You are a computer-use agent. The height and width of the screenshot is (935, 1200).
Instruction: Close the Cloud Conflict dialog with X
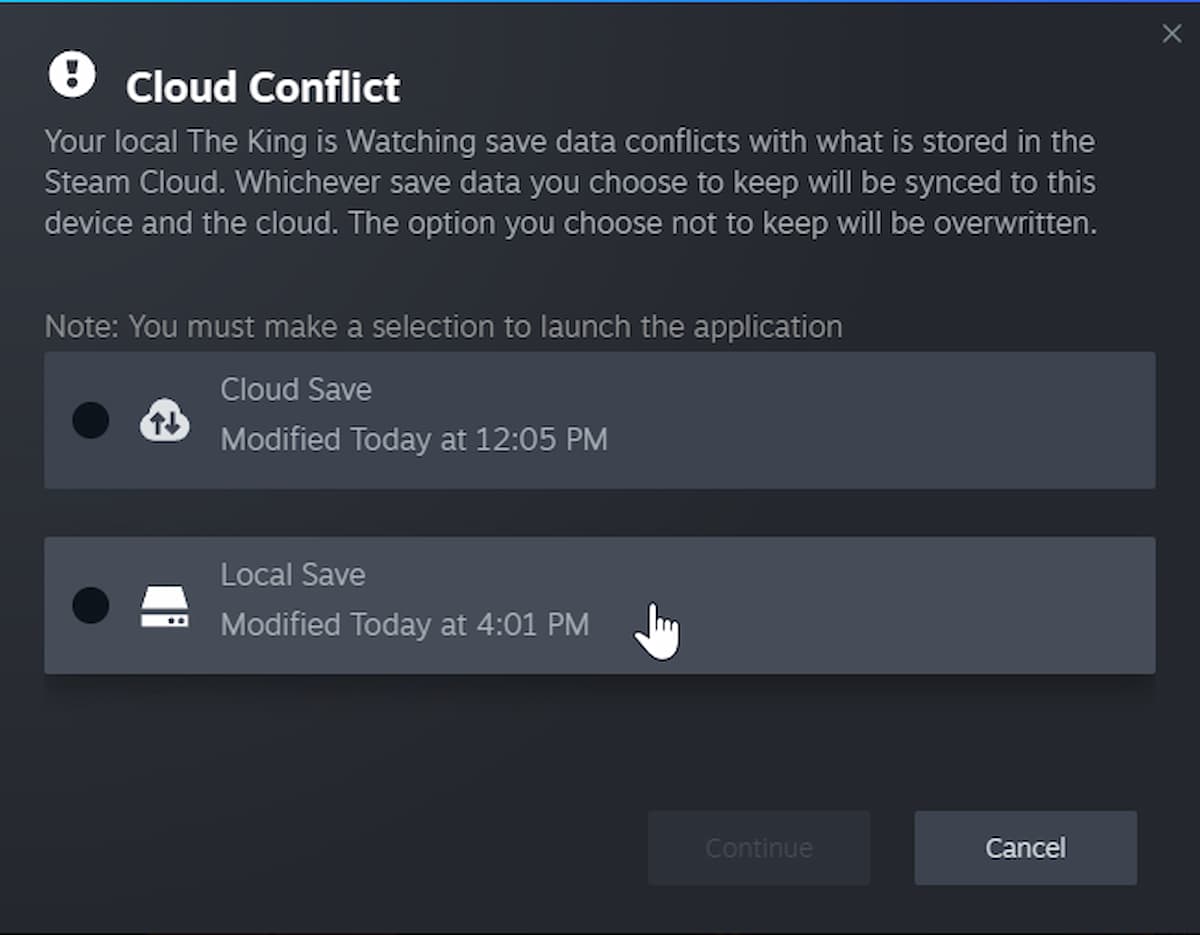tap(1171, 34)
